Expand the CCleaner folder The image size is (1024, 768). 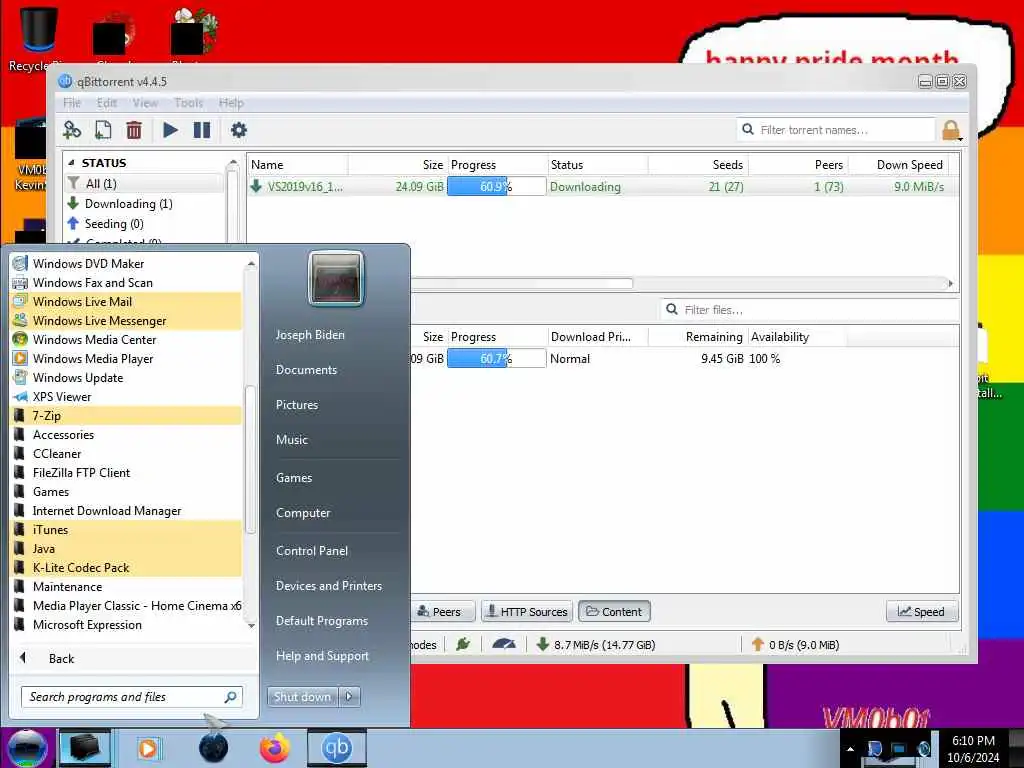point(127,454)
